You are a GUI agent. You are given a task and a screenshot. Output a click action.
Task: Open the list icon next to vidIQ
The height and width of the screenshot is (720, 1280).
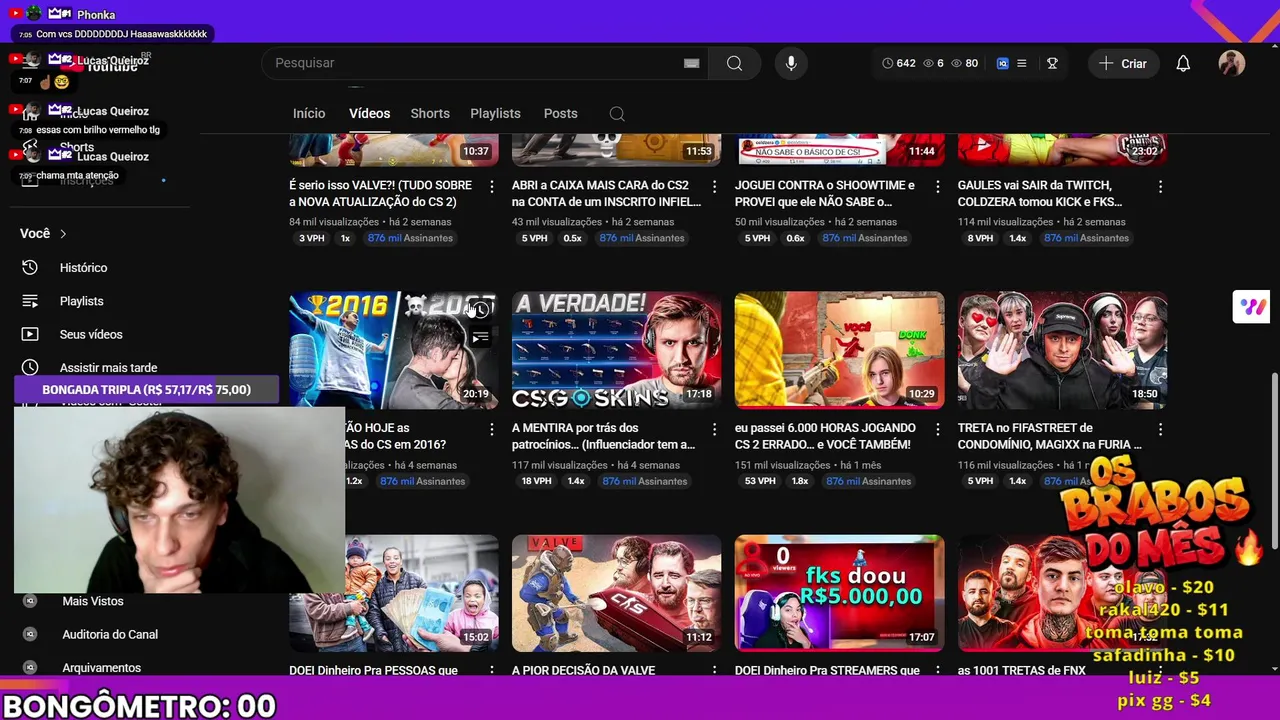point(1021,63)
